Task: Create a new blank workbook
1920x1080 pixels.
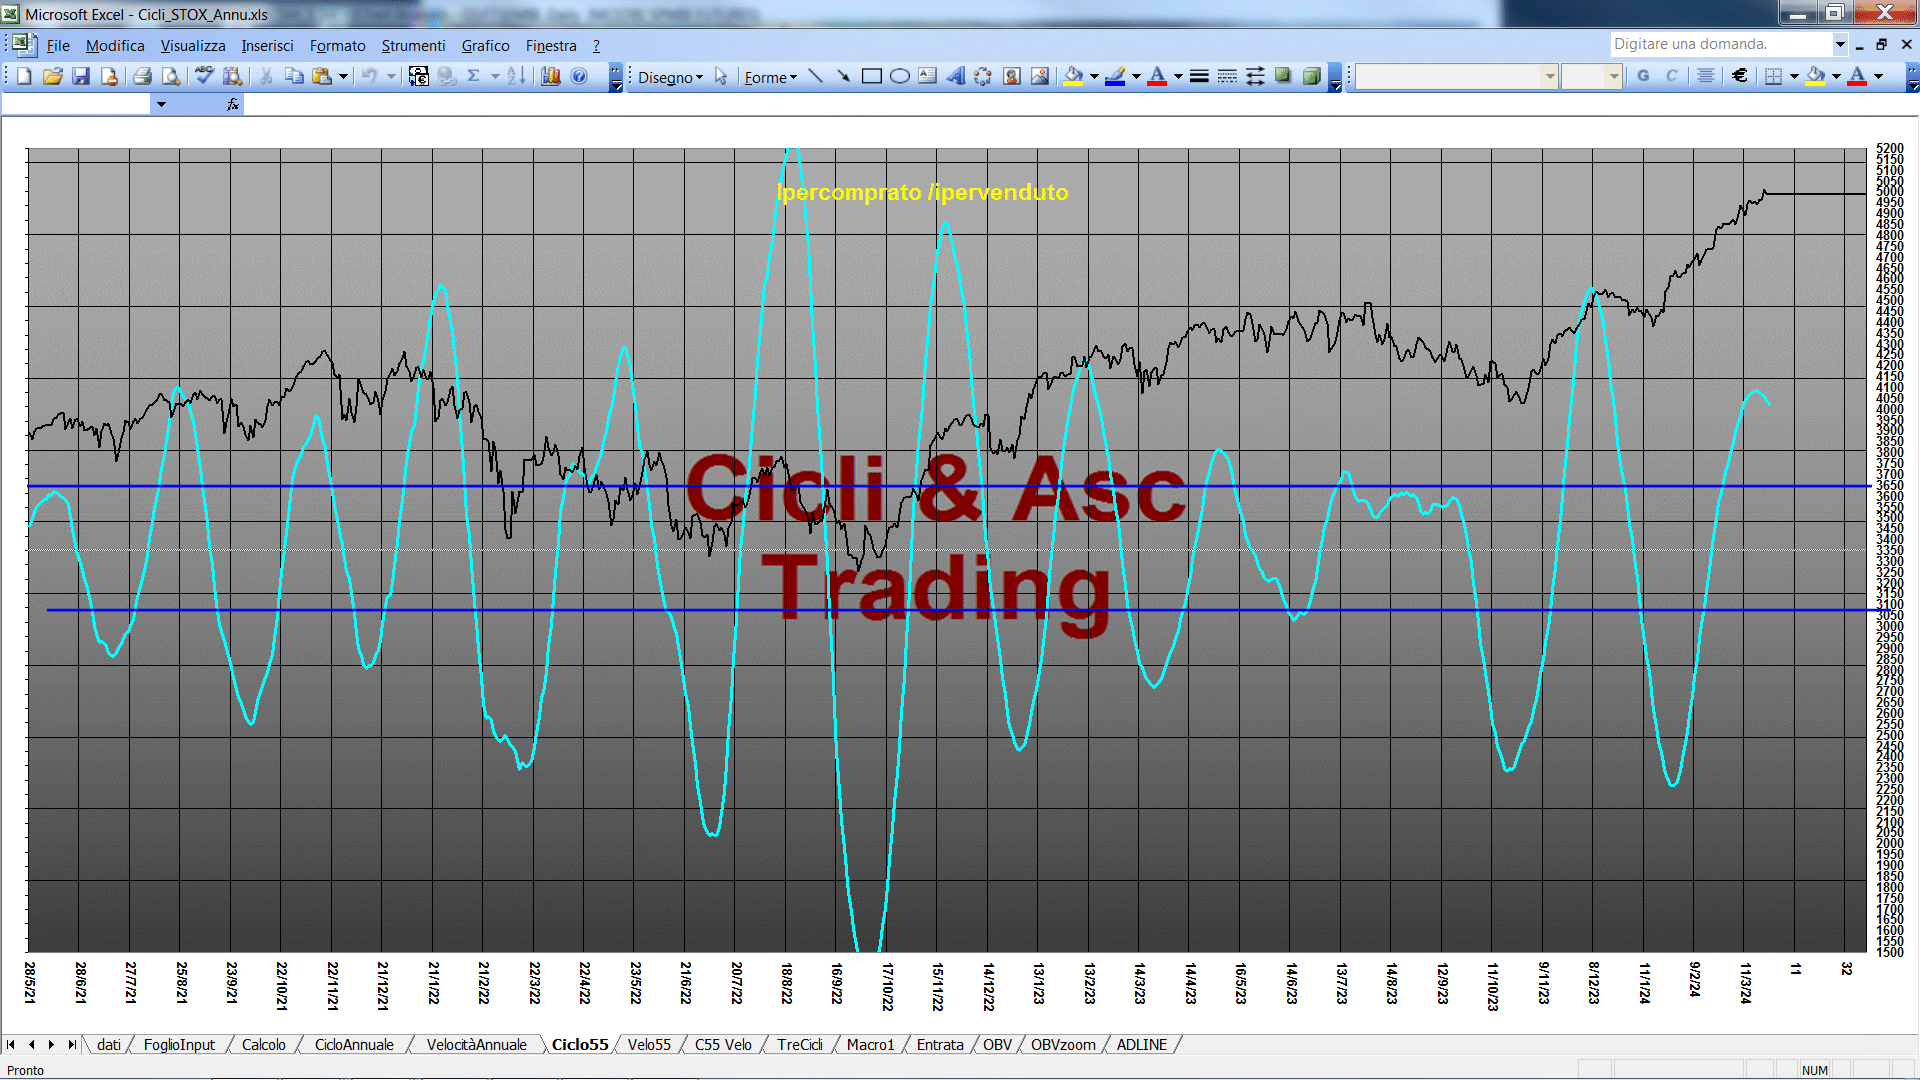Action: (x=24, y=76)
